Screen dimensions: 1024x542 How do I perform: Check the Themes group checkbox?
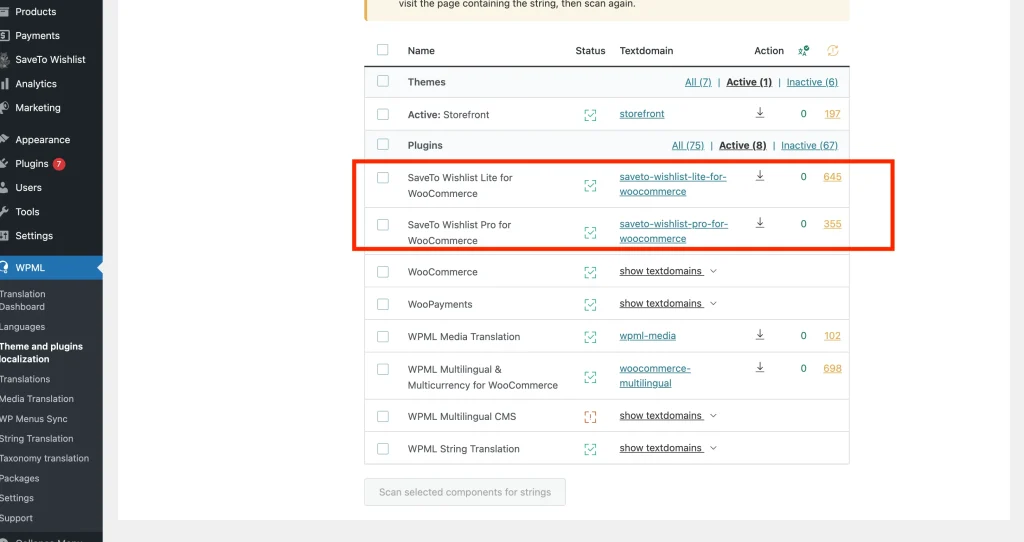point(383,81)
